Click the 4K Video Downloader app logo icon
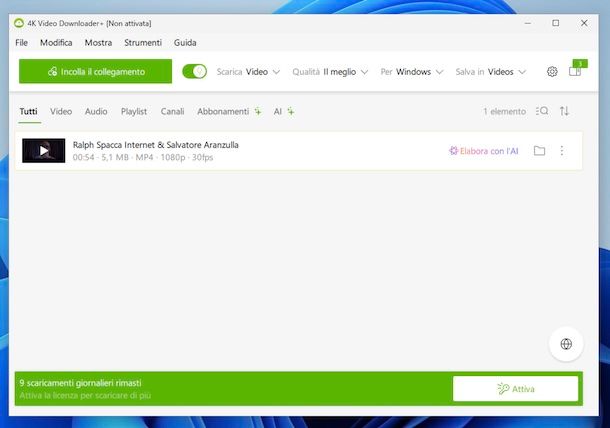This screenshot has height=428, width=610. pos(19,23)
